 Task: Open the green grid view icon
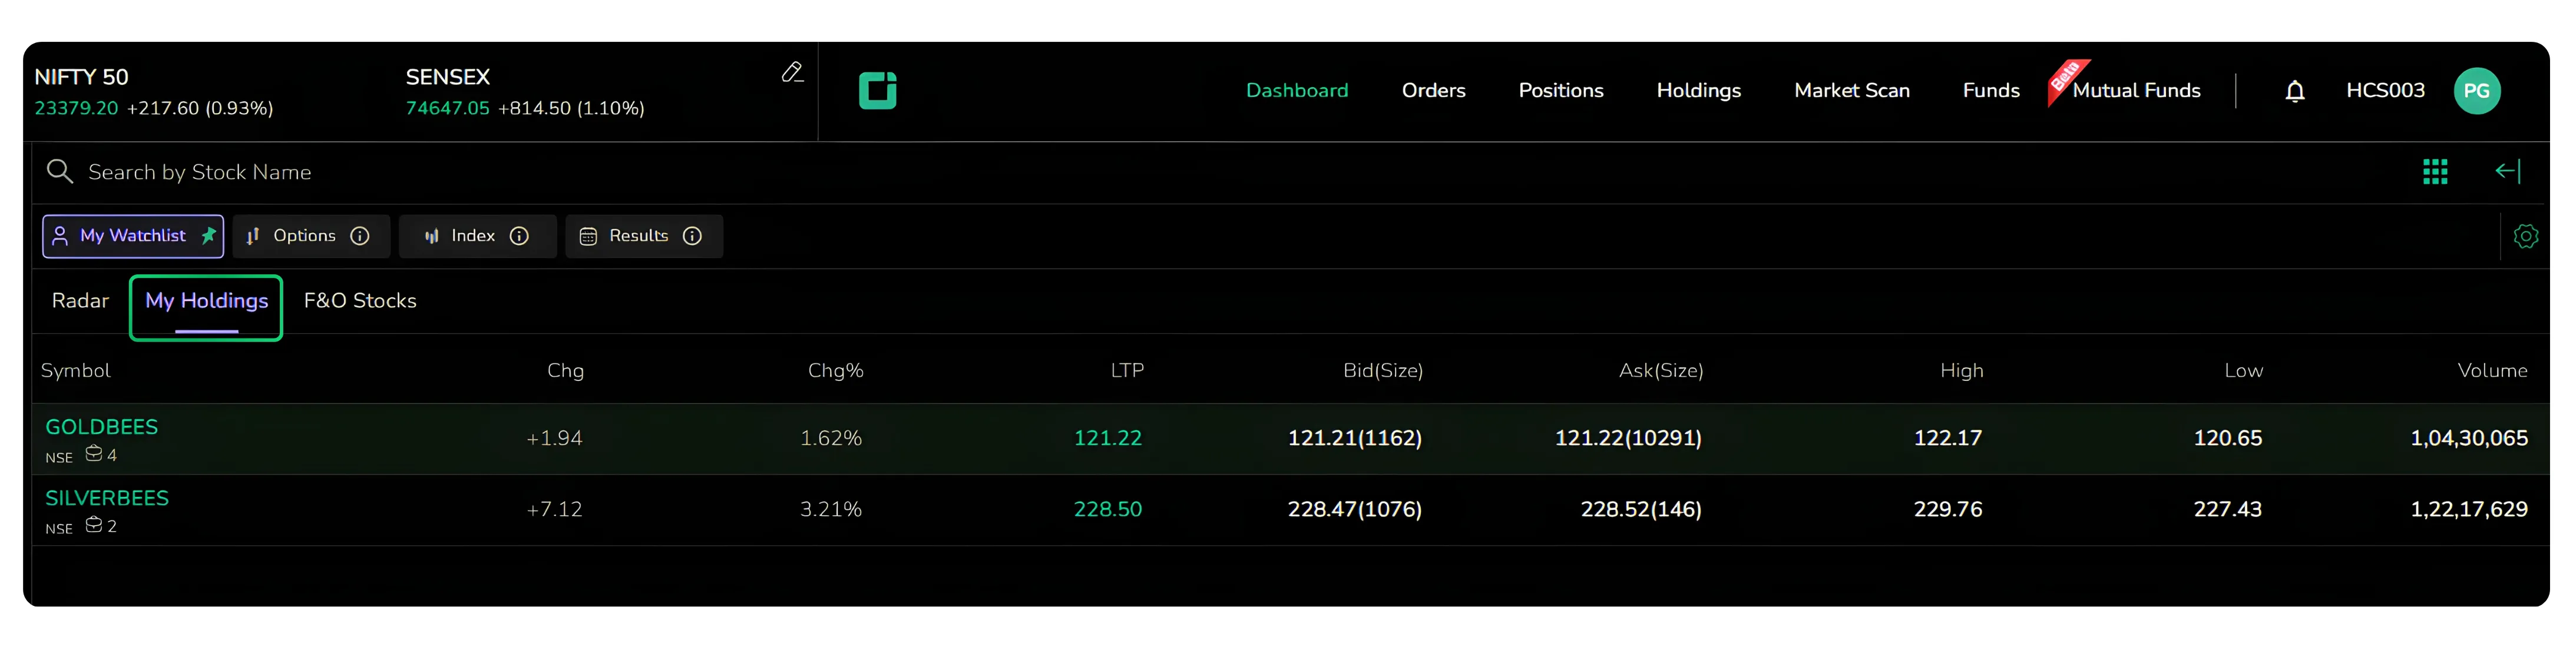[x=2434, y=172]
